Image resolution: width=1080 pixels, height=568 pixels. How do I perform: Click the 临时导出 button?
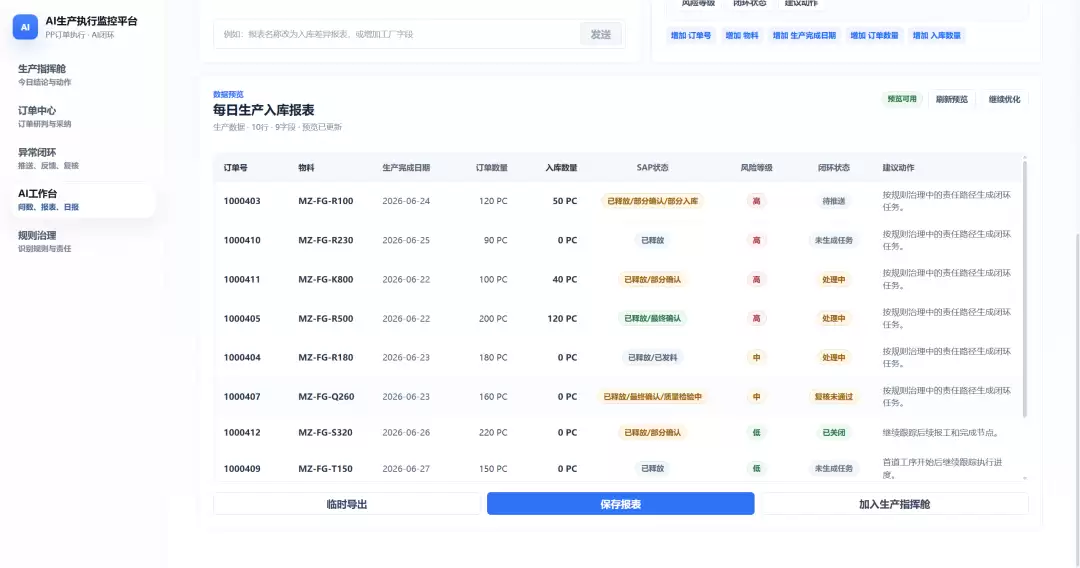(x=346, y=504)
